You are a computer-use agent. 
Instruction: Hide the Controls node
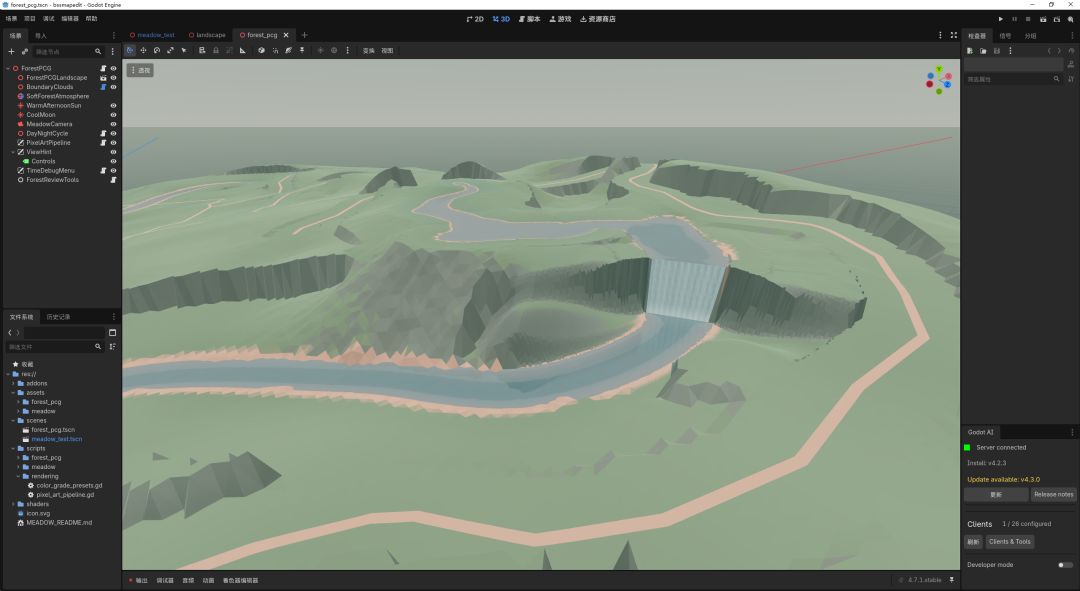[x=114, y=161]
